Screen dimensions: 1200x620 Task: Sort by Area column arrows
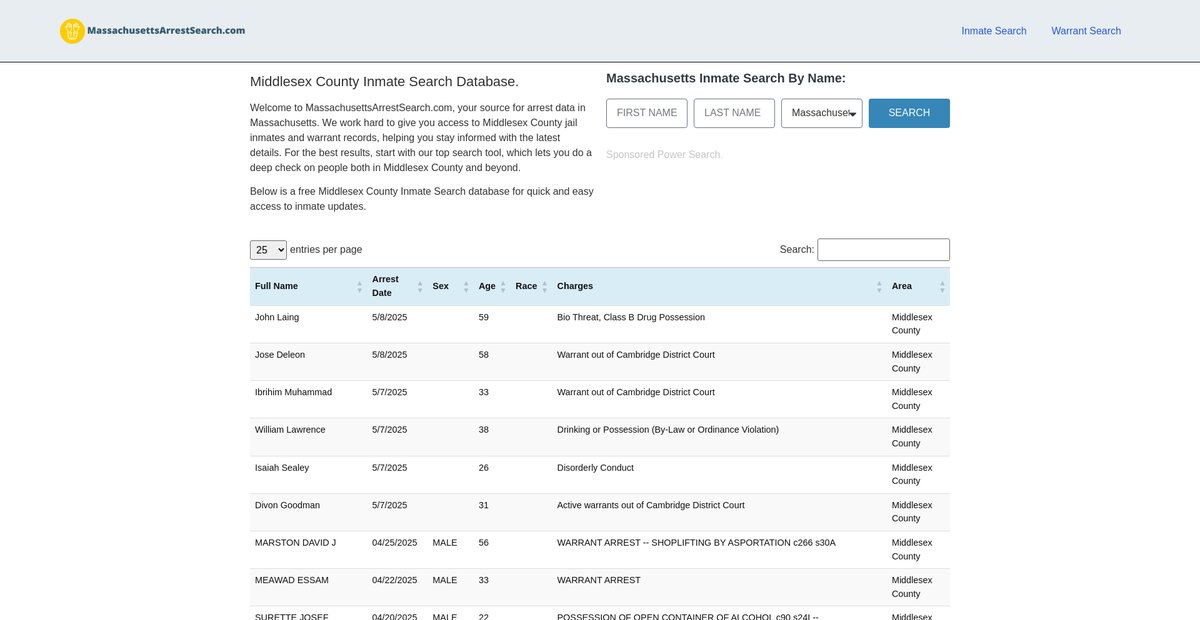(942, 287)
